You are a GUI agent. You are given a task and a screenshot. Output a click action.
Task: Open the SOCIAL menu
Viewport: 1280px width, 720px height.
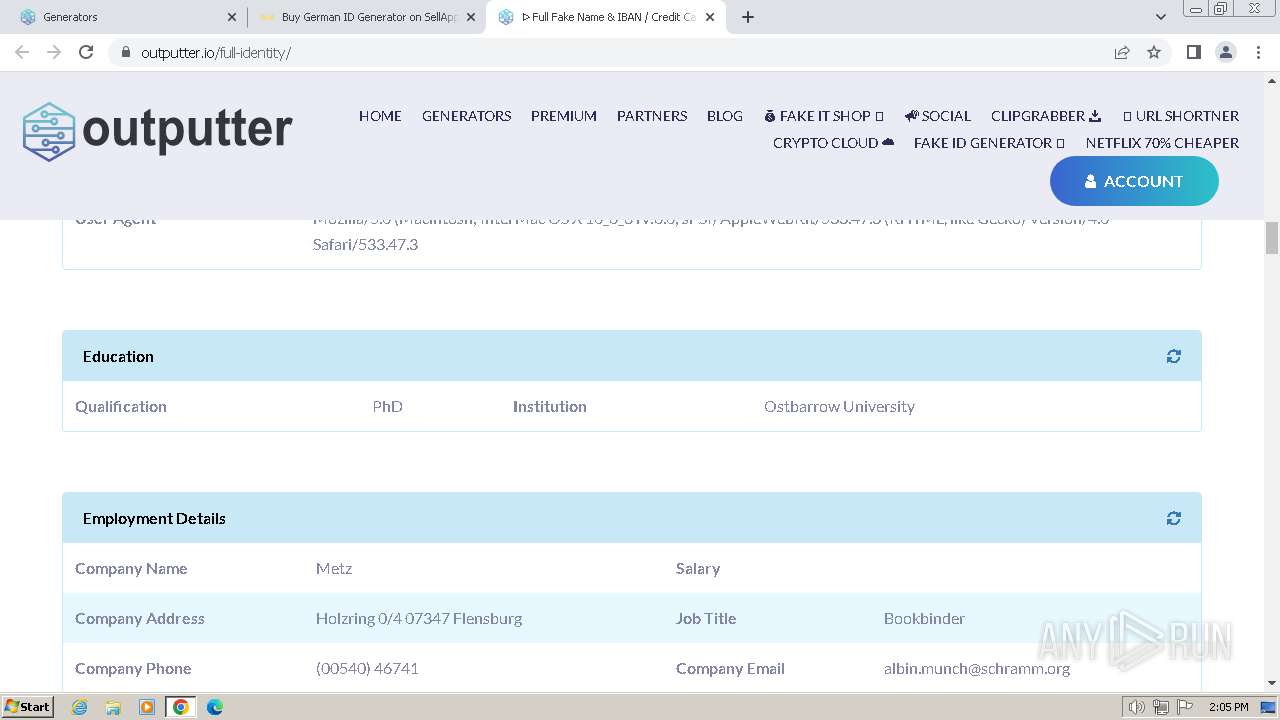click(x=938, y=116)
